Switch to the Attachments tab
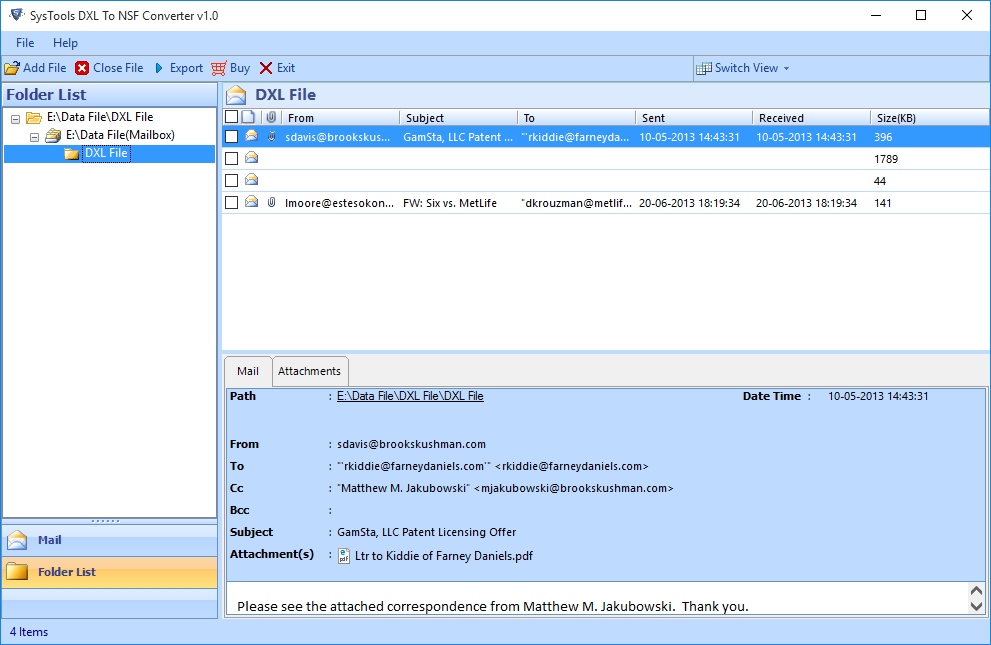 pyautogui.click(x=309, y=371)
